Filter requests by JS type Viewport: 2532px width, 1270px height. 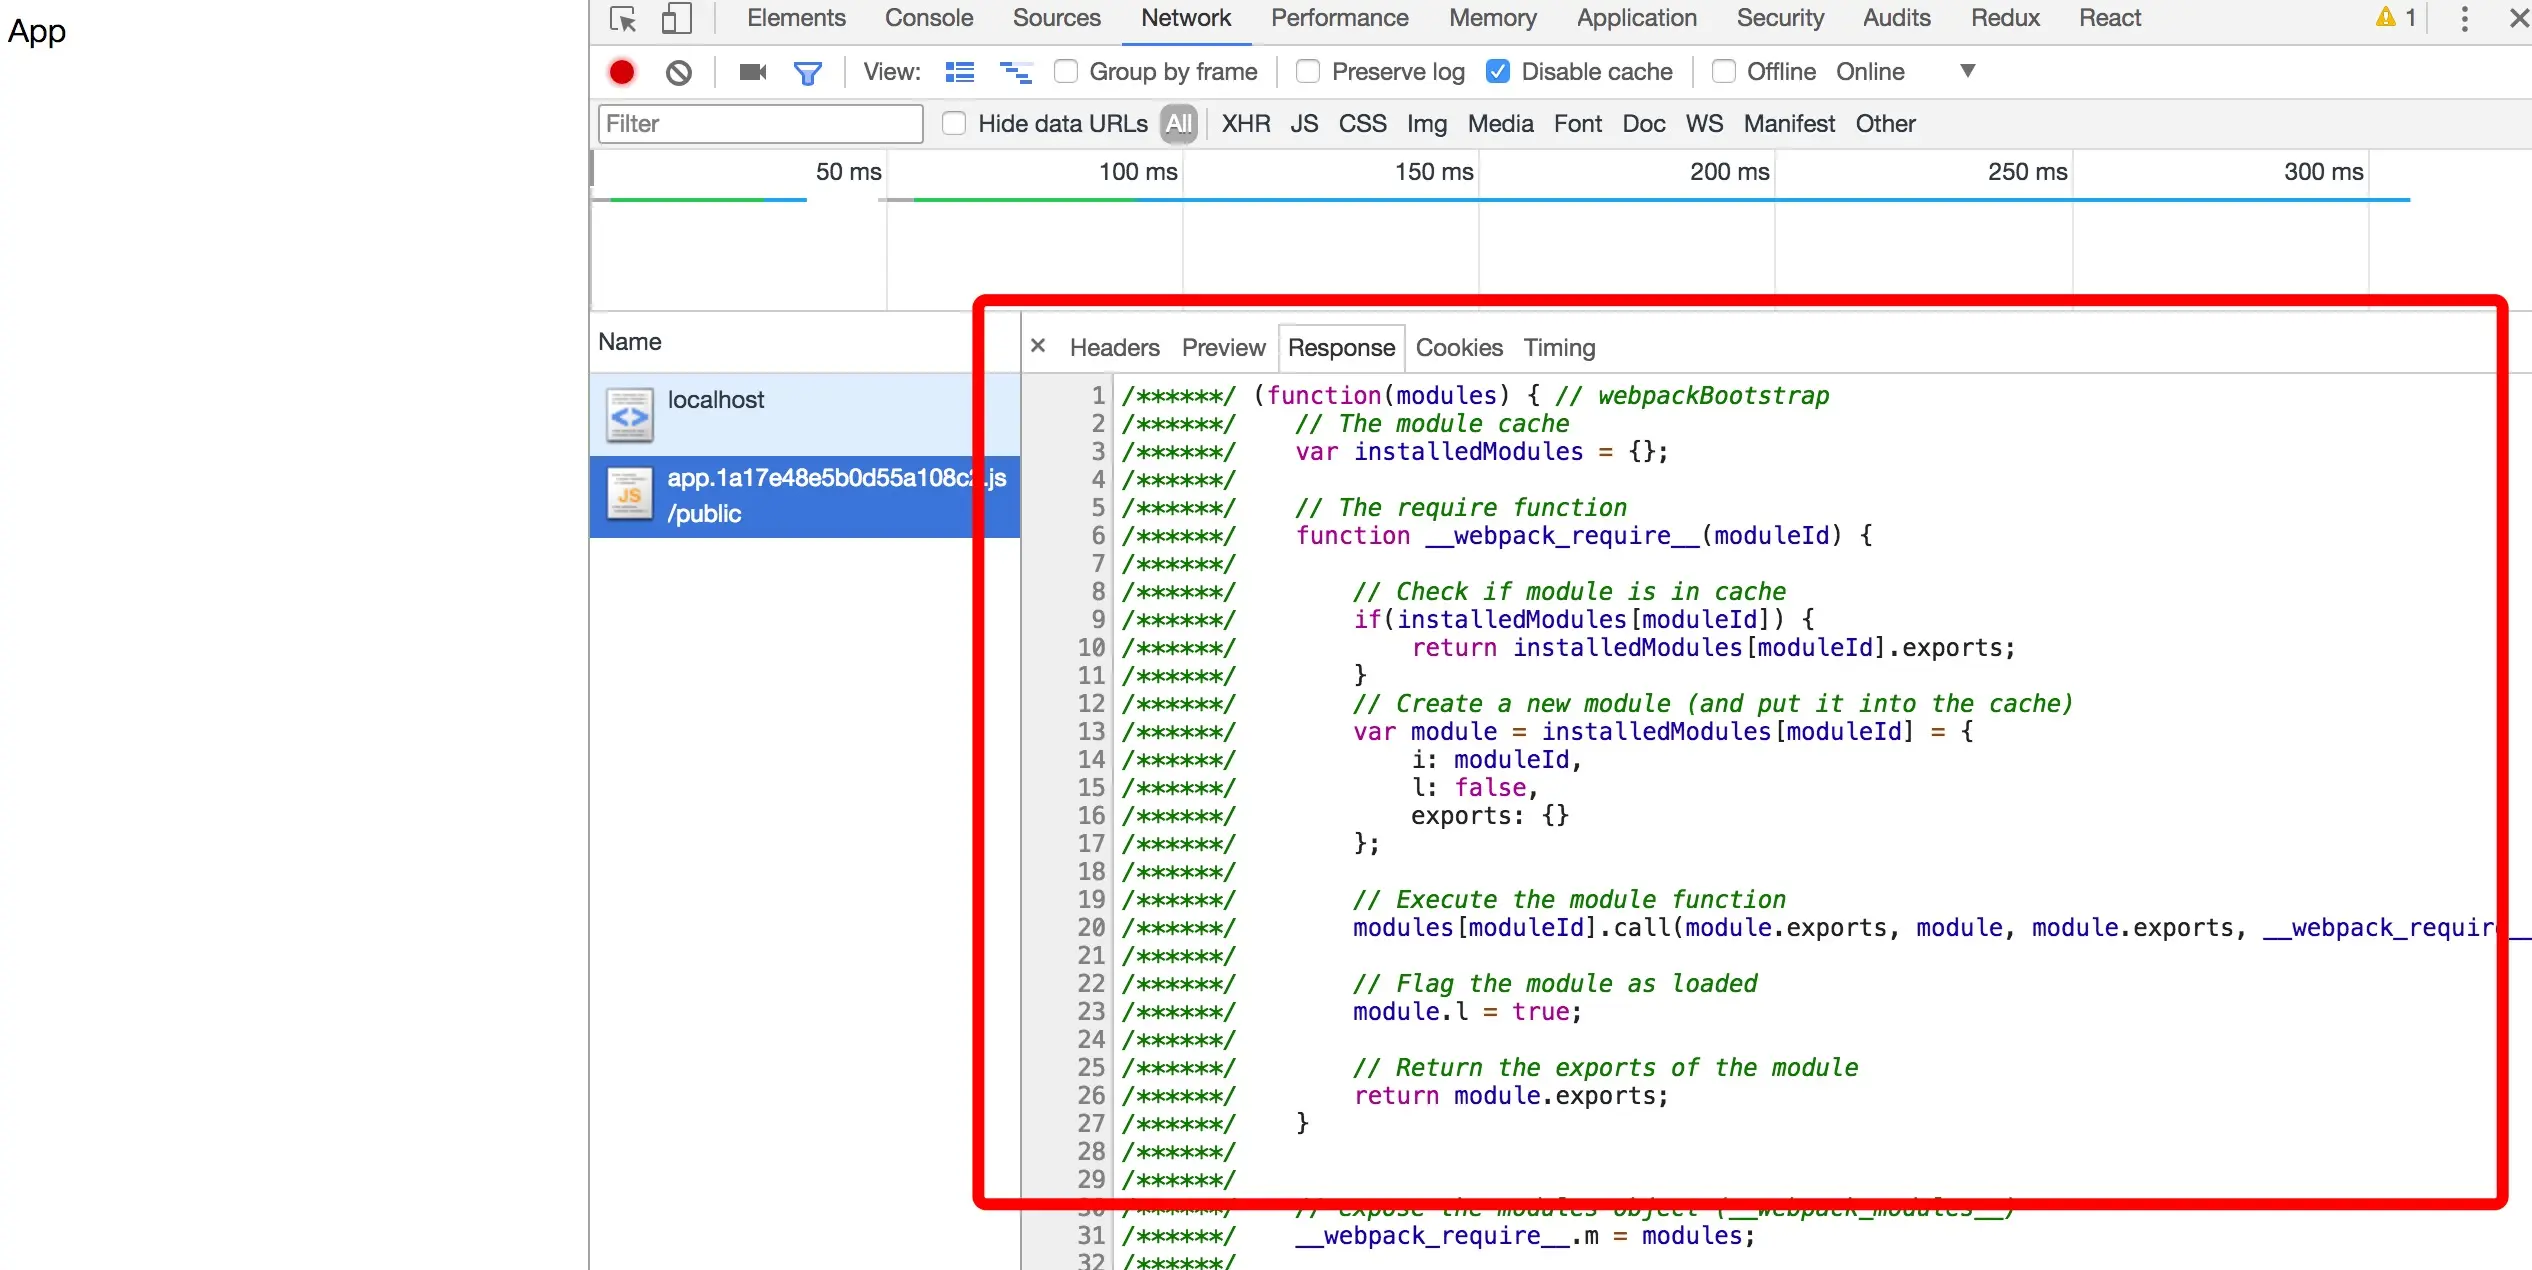click(1303, 124)
